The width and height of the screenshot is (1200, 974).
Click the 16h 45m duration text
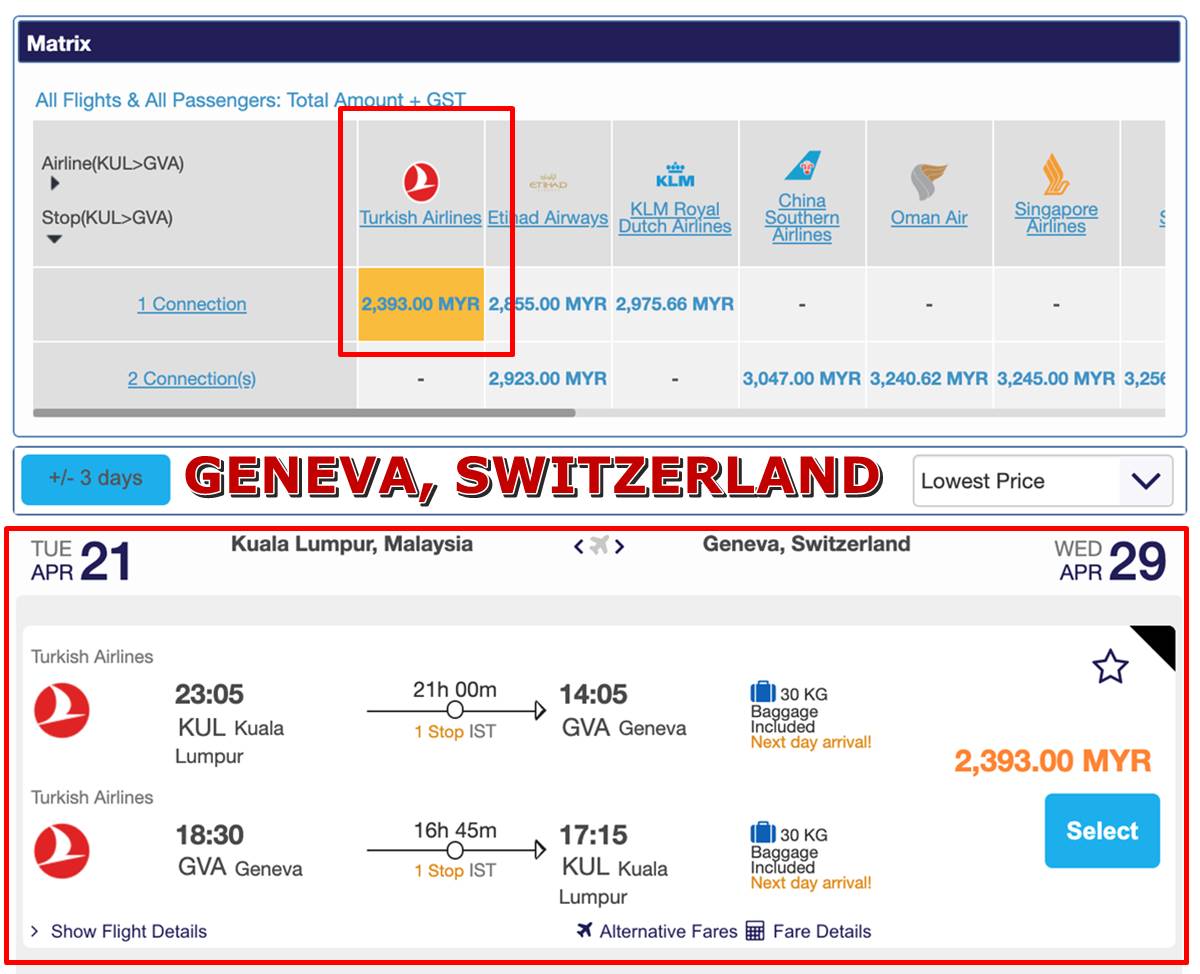coord(455,831)
